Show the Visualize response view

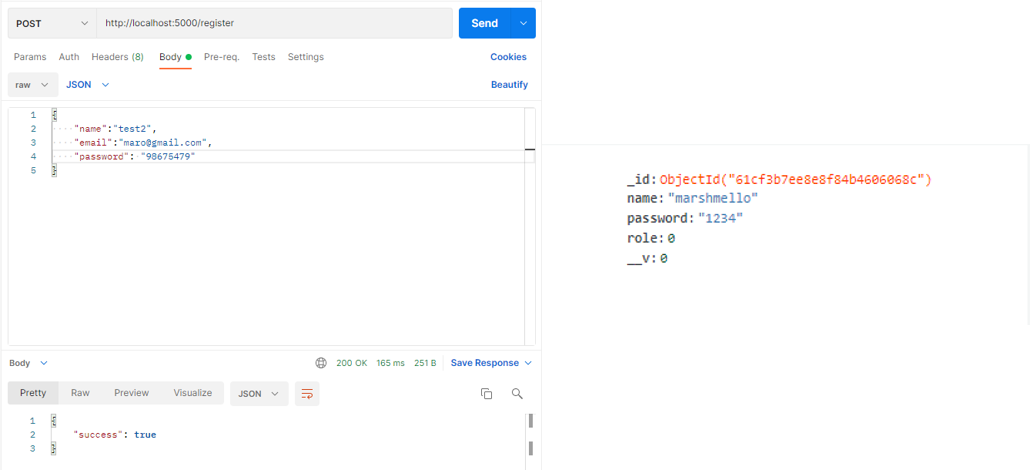coord(192,393)
